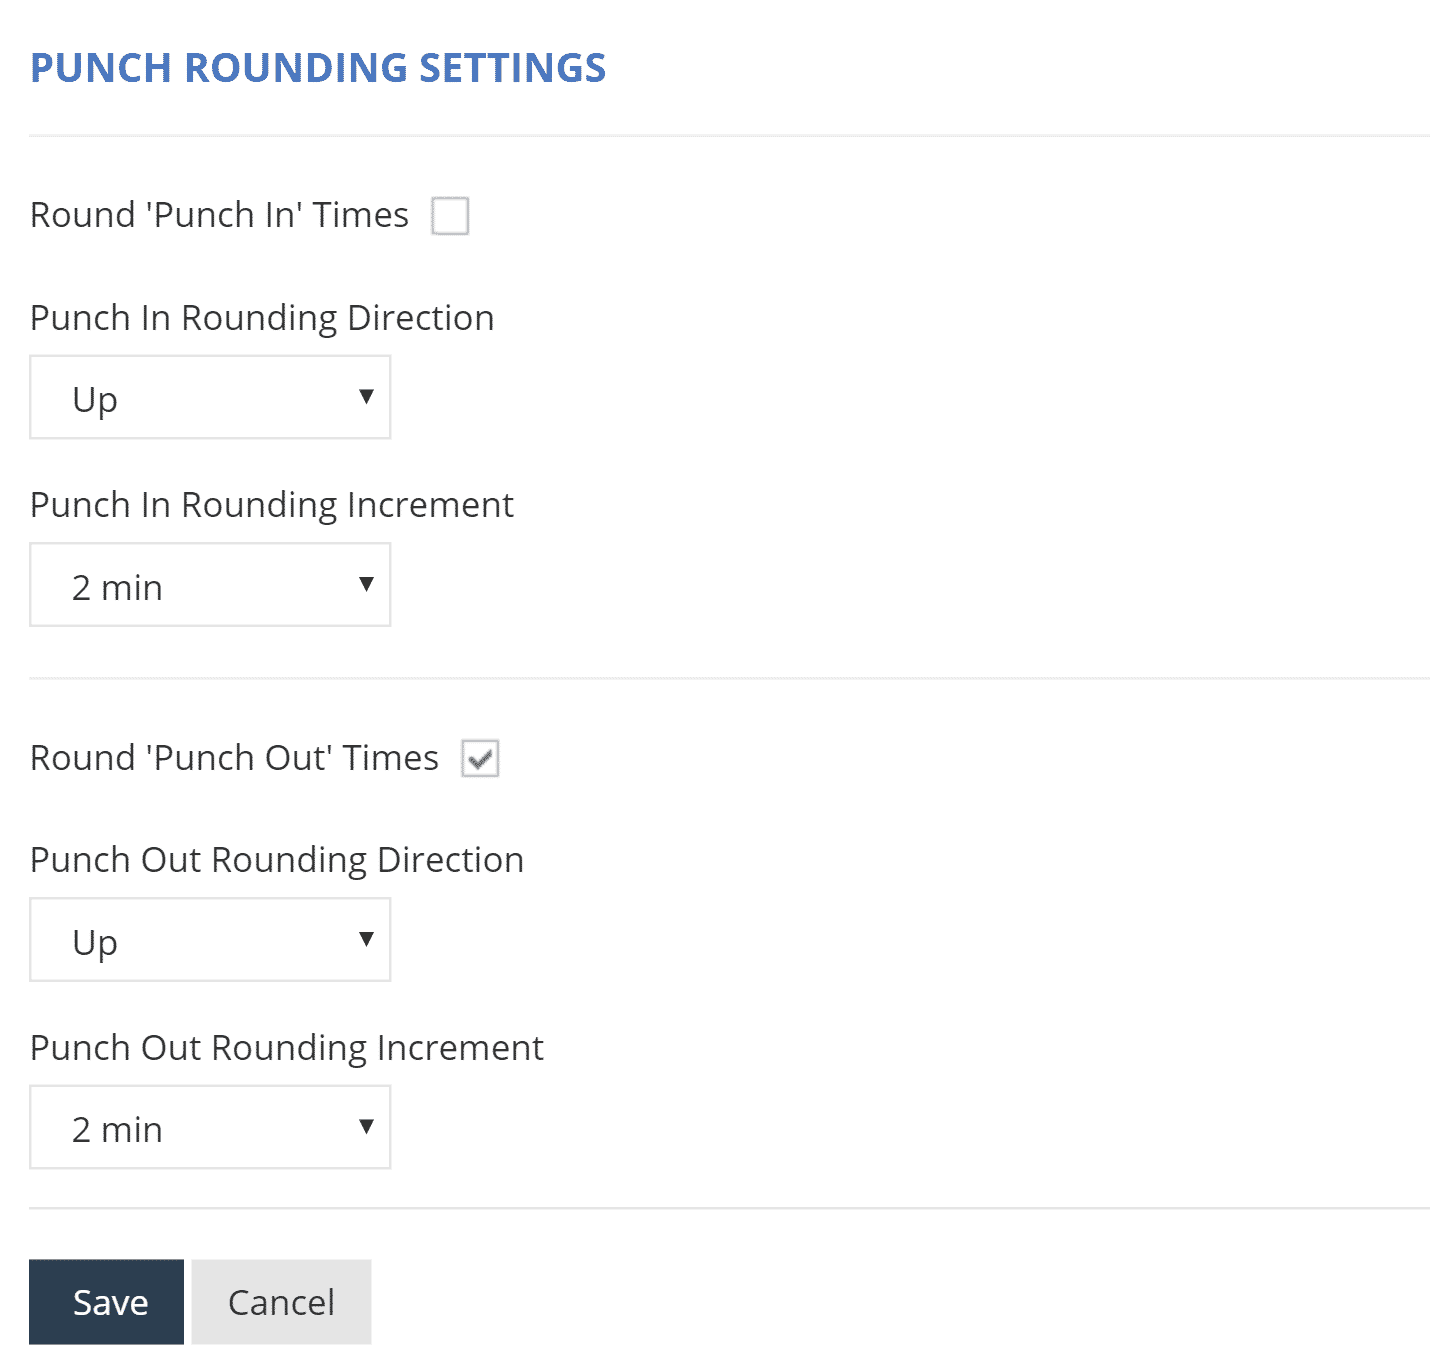Screen dimensions: 1430x1372
Task: Open the Punch Out Rounding Direction dropdown
Action: pyautogui.click(x=210, y=940)
